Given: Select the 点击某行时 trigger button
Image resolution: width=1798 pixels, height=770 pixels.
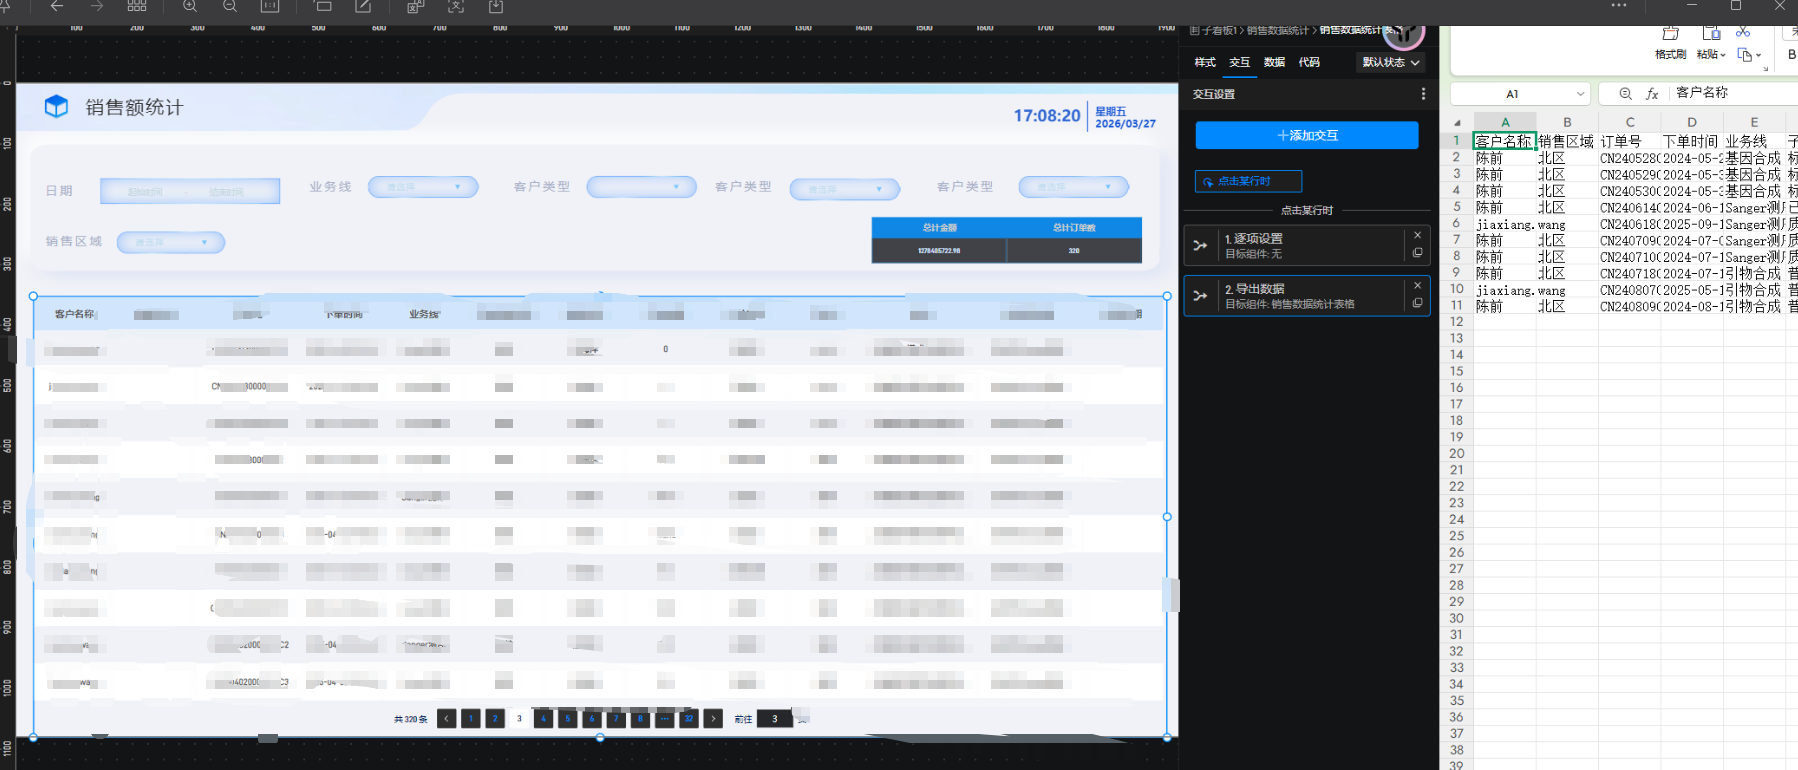Looking at the screenshot, I should pyautogui.click(x=1248, y=181).
